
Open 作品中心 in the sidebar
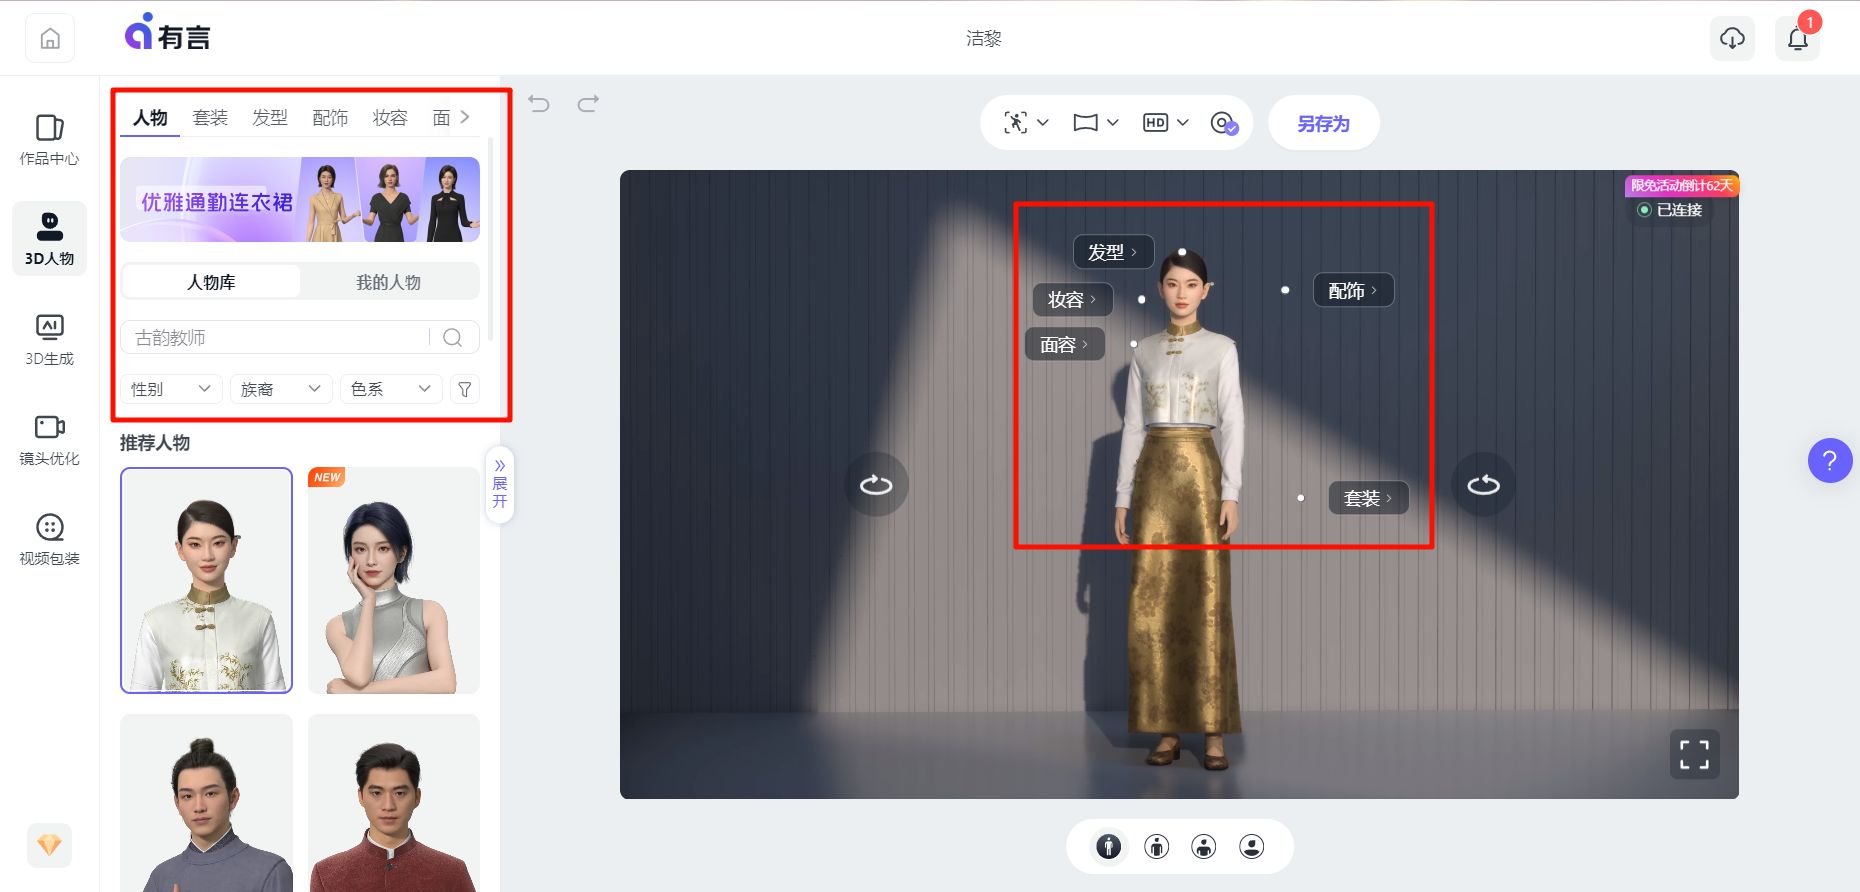[49, 139]
